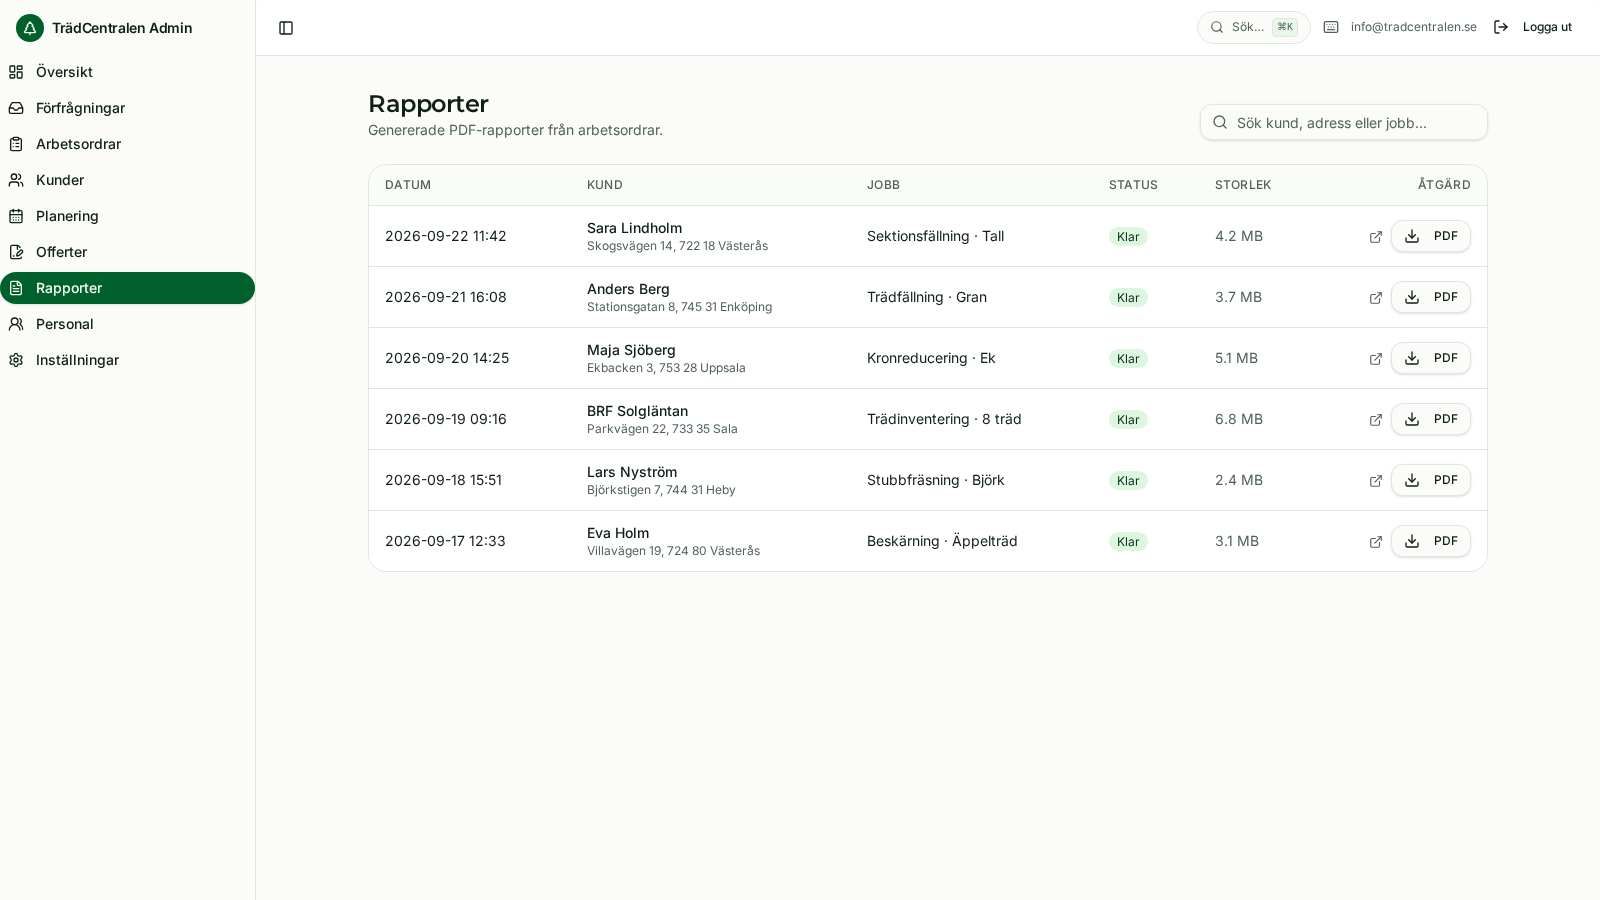Toggle the sidebar collapse icon
The width and height of the screenshot is (1600, 900).
pos(286,28)
